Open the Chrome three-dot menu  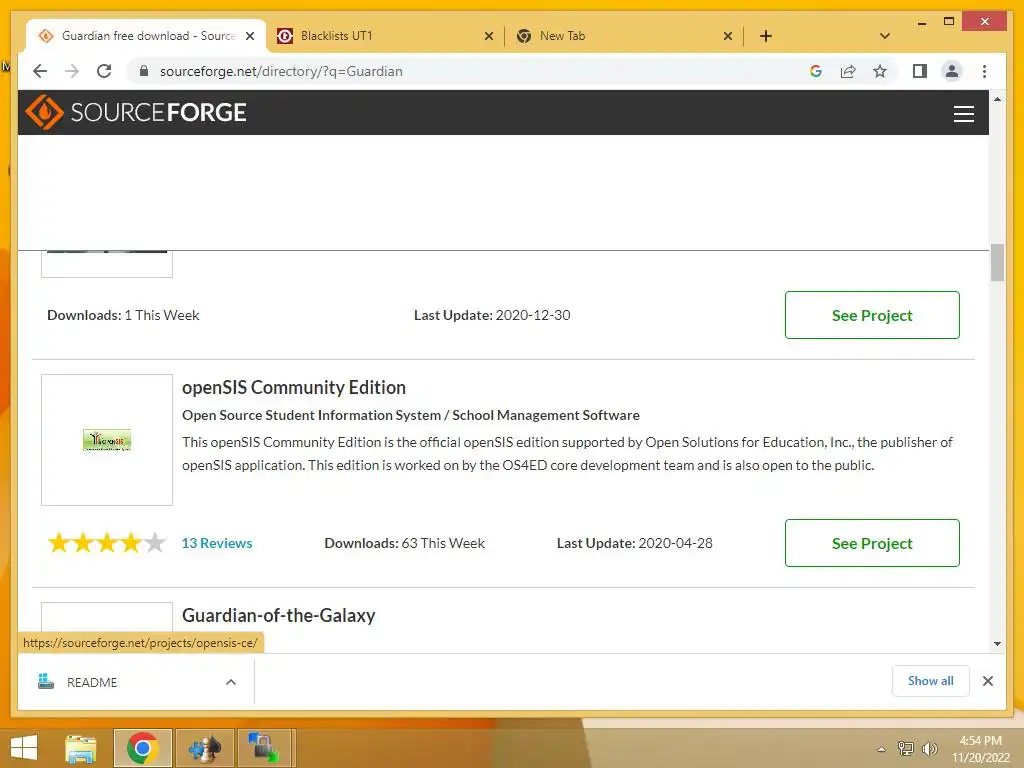pyautogui.click(x=984, y=71)
